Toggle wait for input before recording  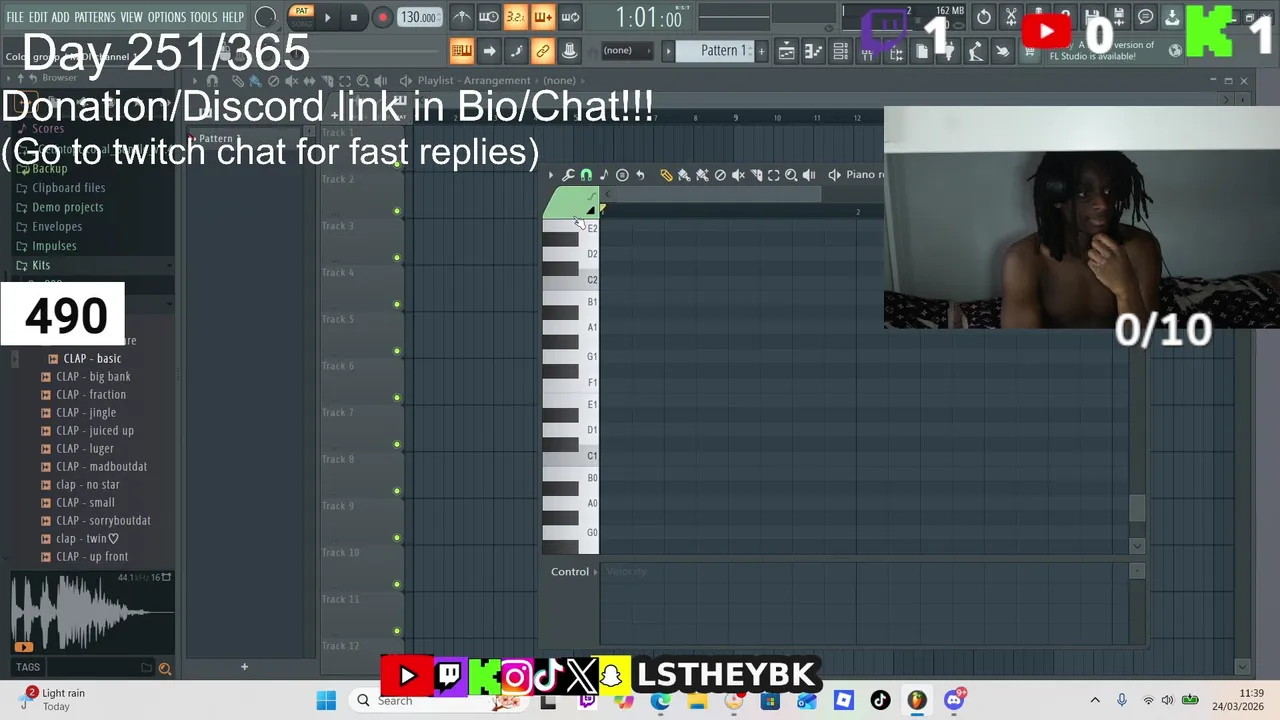tap(489, 17)
